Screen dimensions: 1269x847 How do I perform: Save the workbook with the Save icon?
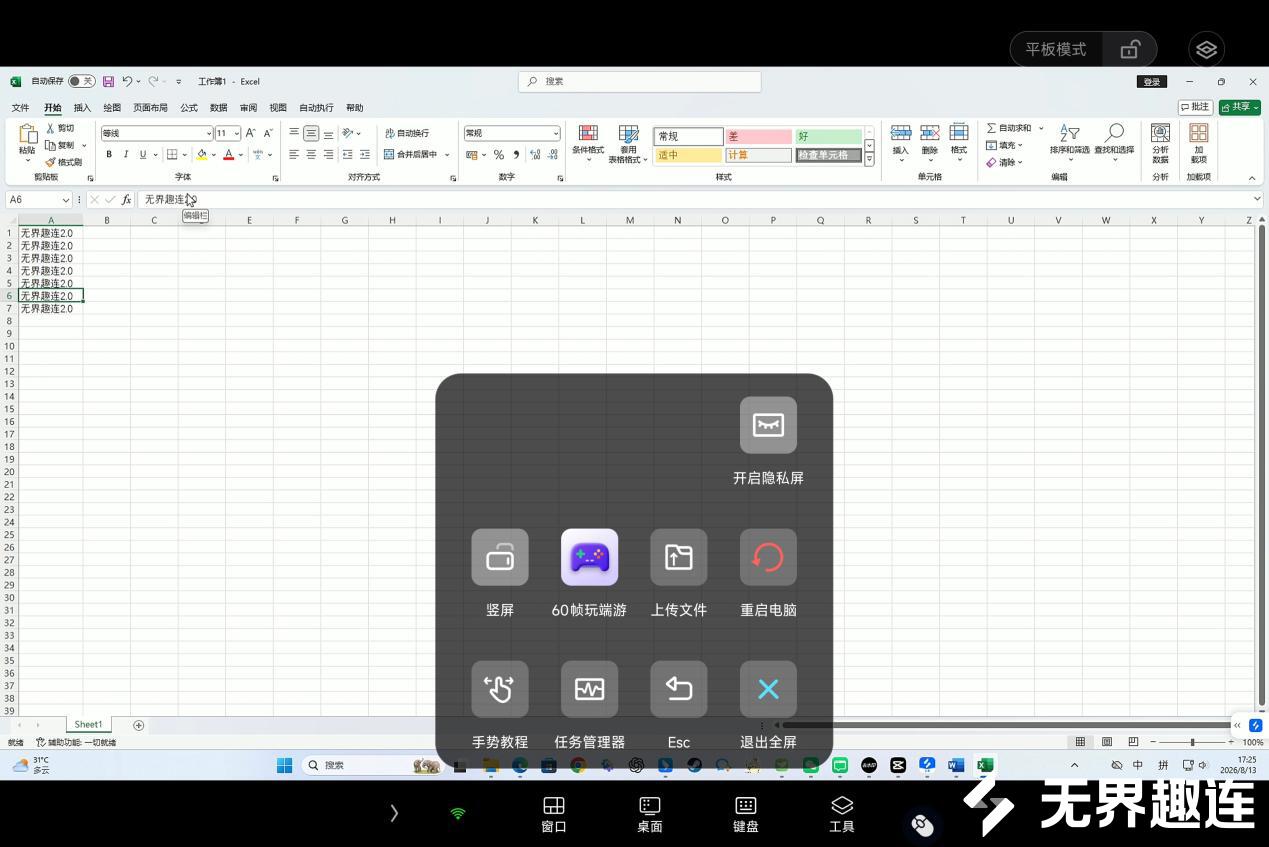[108, 82]
